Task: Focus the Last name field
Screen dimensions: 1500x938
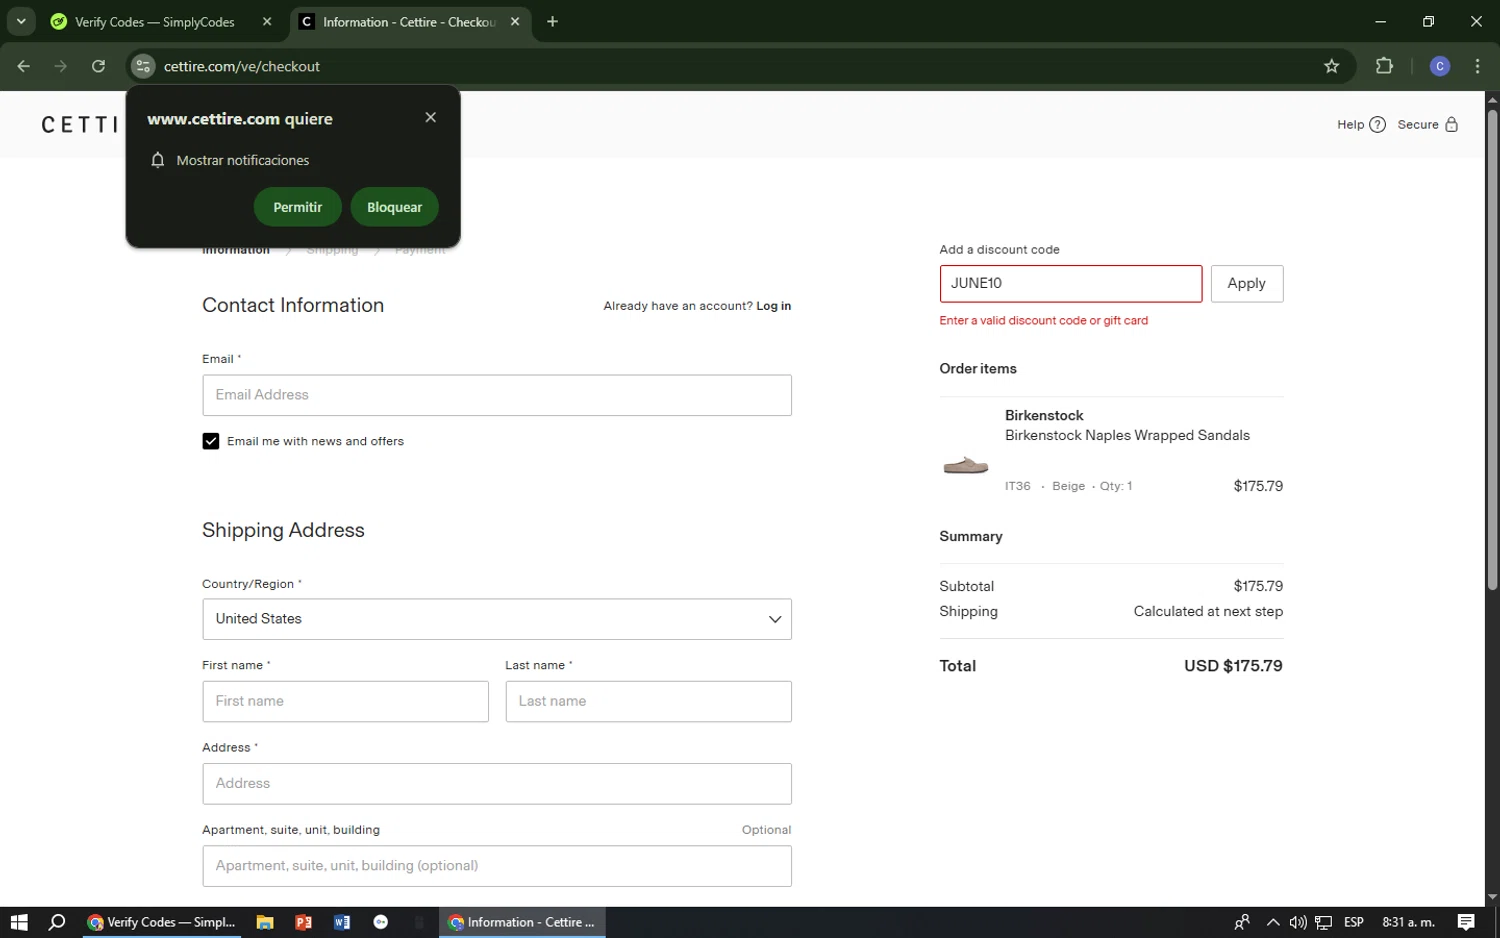Action: point(648,701)
